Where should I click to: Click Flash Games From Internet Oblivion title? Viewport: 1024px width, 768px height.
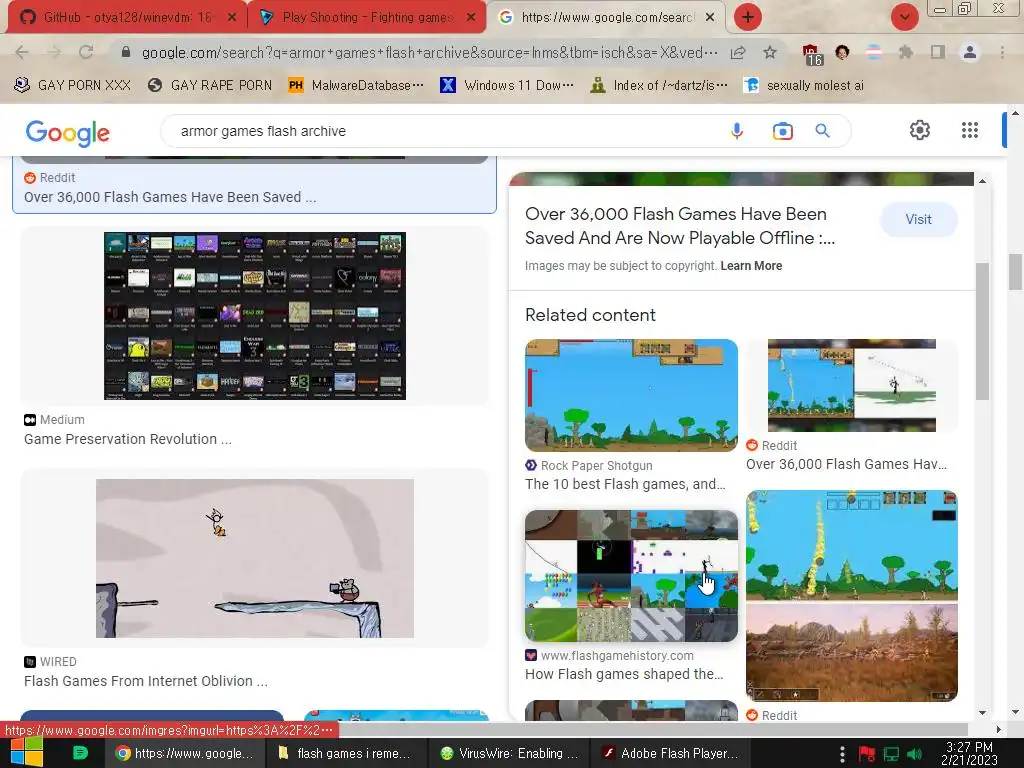point(146,681)
